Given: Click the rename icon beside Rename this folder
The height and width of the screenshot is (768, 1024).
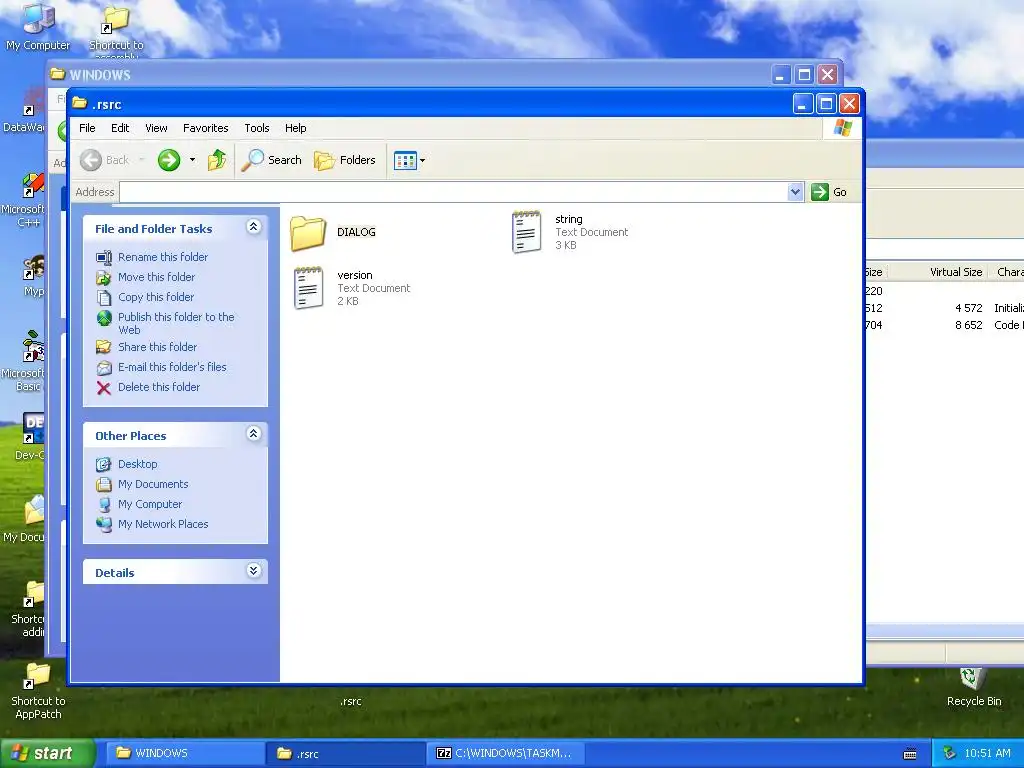Looking at the screenshot, I should (x=104, y=258).
